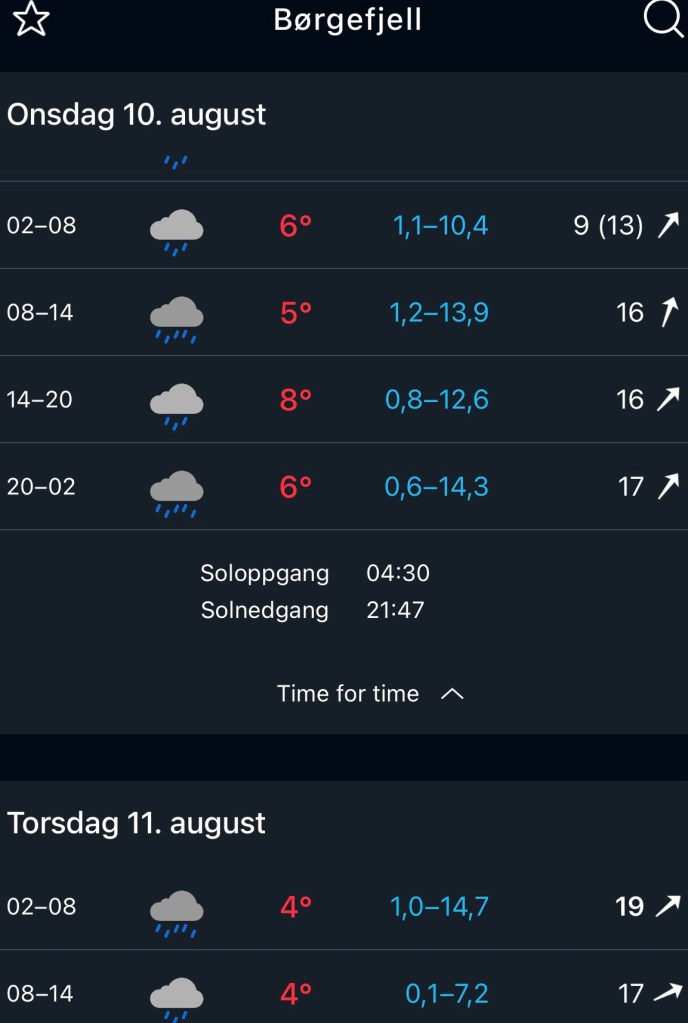Tap the wind speed 19 for Torsdag 02–08
Viewport: 688px width, 1023px height.
[x=629, y=907]
